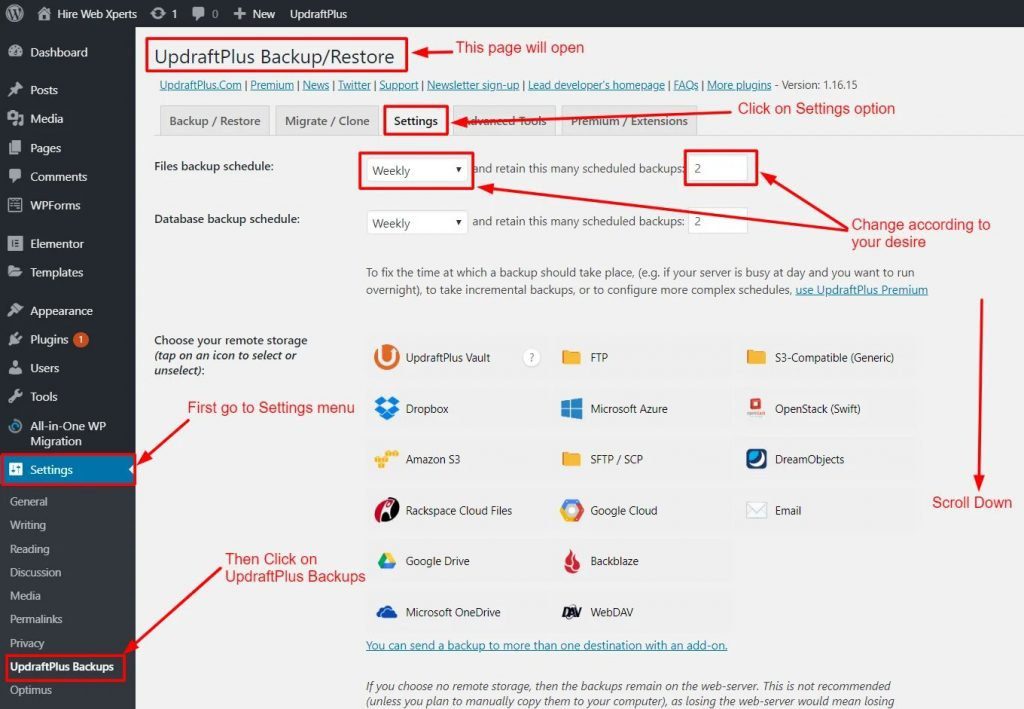The height and width of the screenshot is (709, 1024).
Task: Open the Writing settings submenu item
Action: tap(28, 525)
